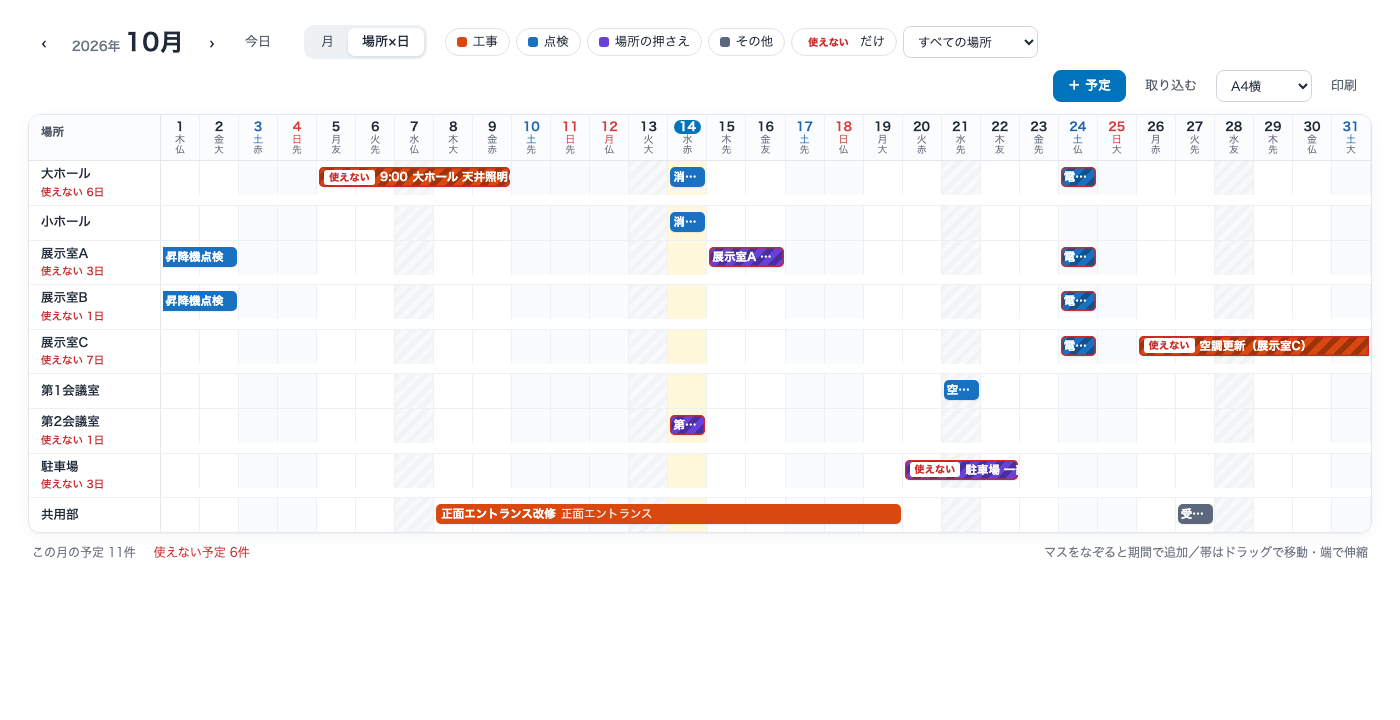
Task: Click the 印刷 print button
Action: [x=1344, y=86]
